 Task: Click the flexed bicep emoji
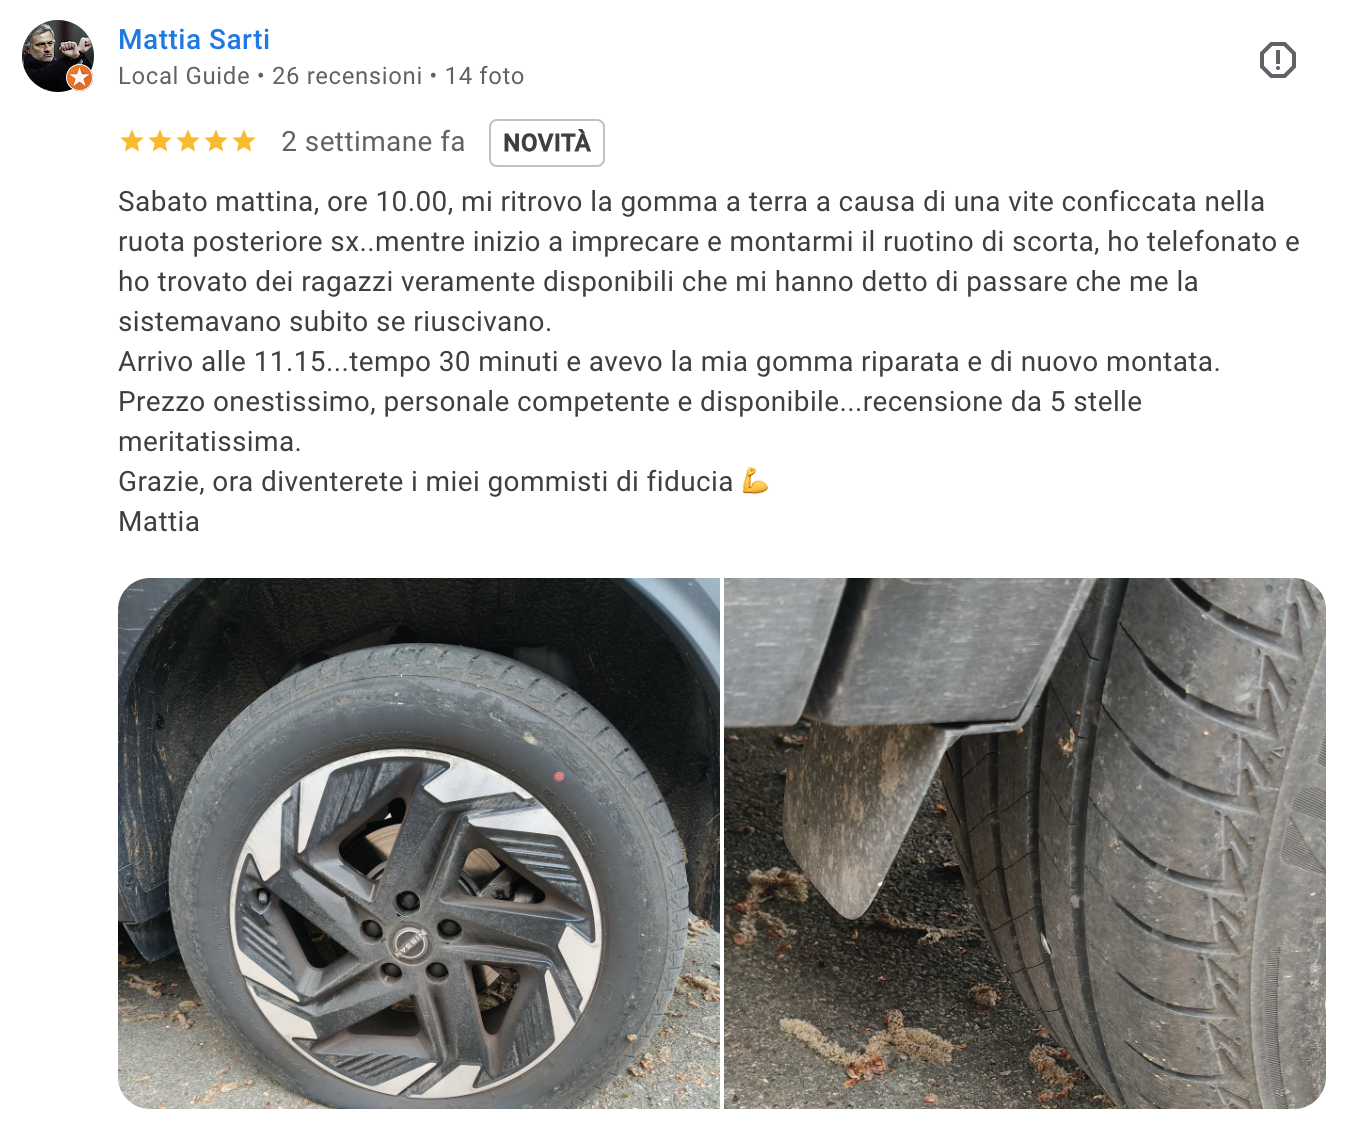755,482
